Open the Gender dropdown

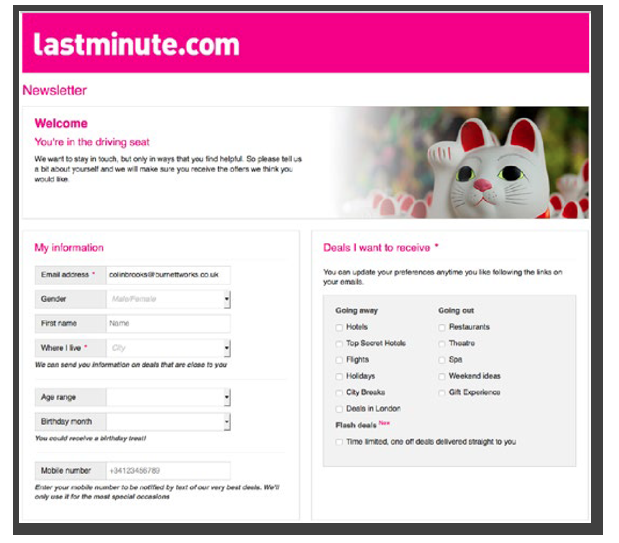coord(168,299)
